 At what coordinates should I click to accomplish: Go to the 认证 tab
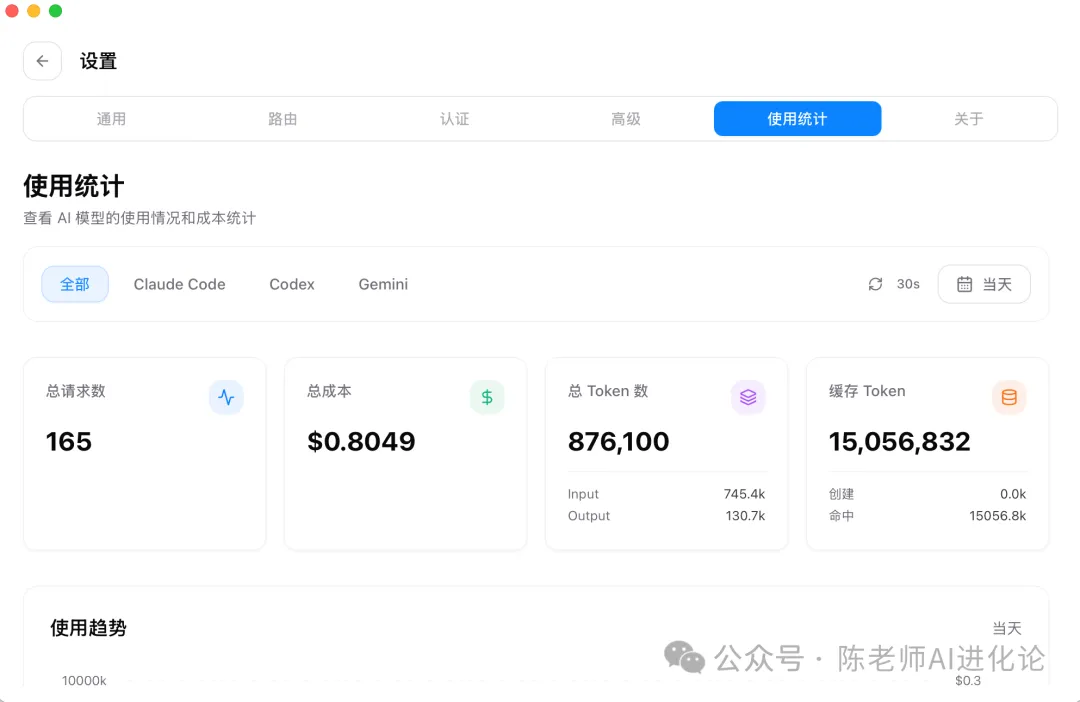tap(454, 119)
